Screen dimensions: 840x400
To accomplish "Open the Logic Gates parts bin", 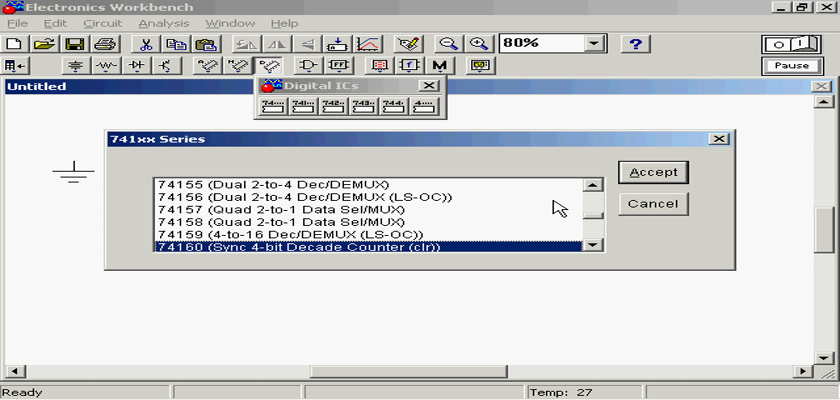I will [x=308, y=66].
